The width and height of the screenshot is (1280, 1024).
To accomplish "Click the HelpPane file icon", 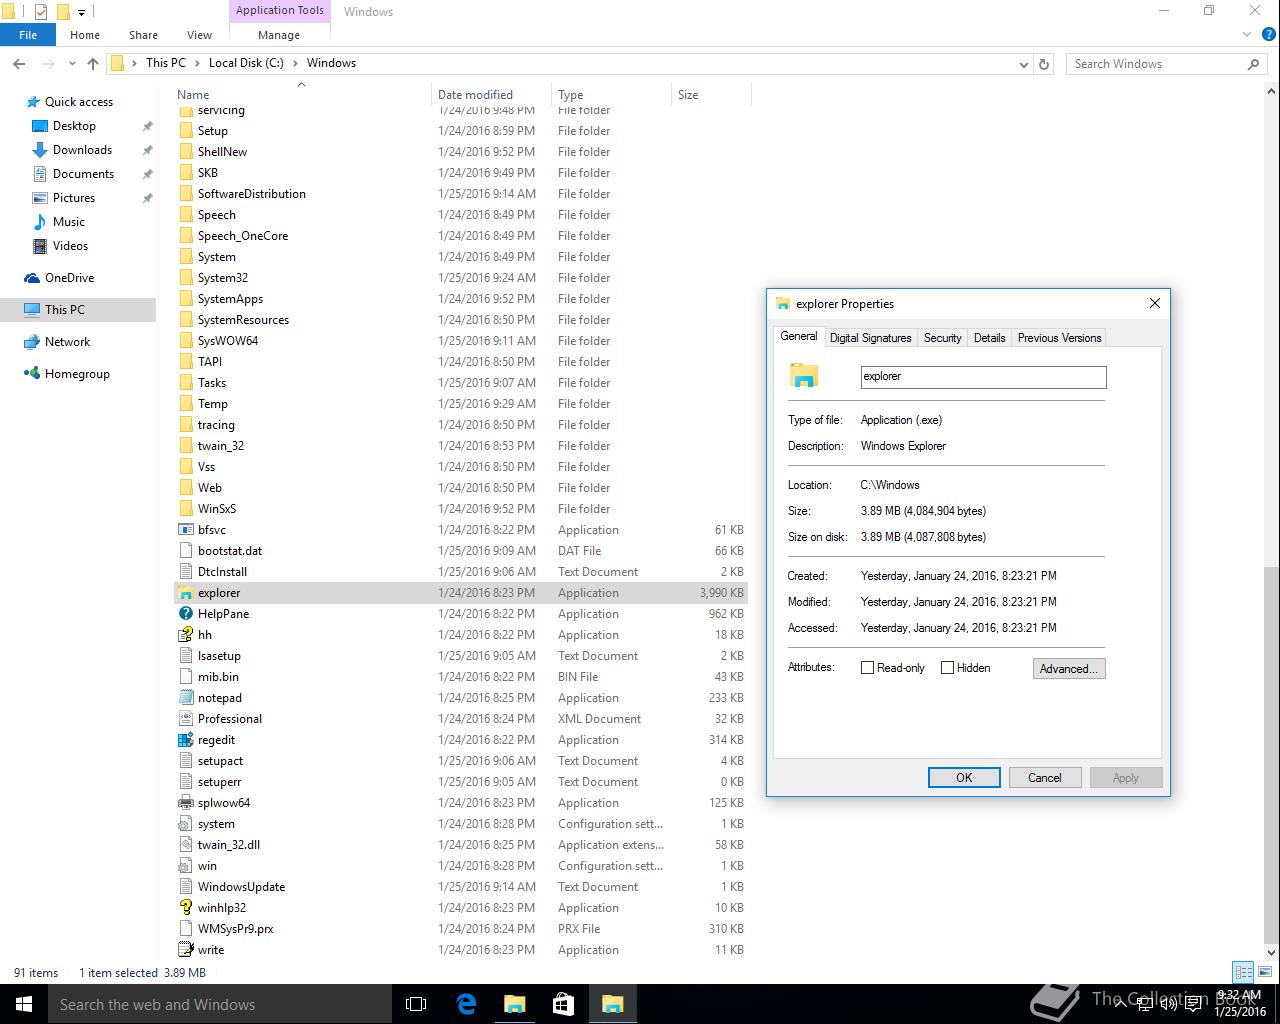I will 185,614.
